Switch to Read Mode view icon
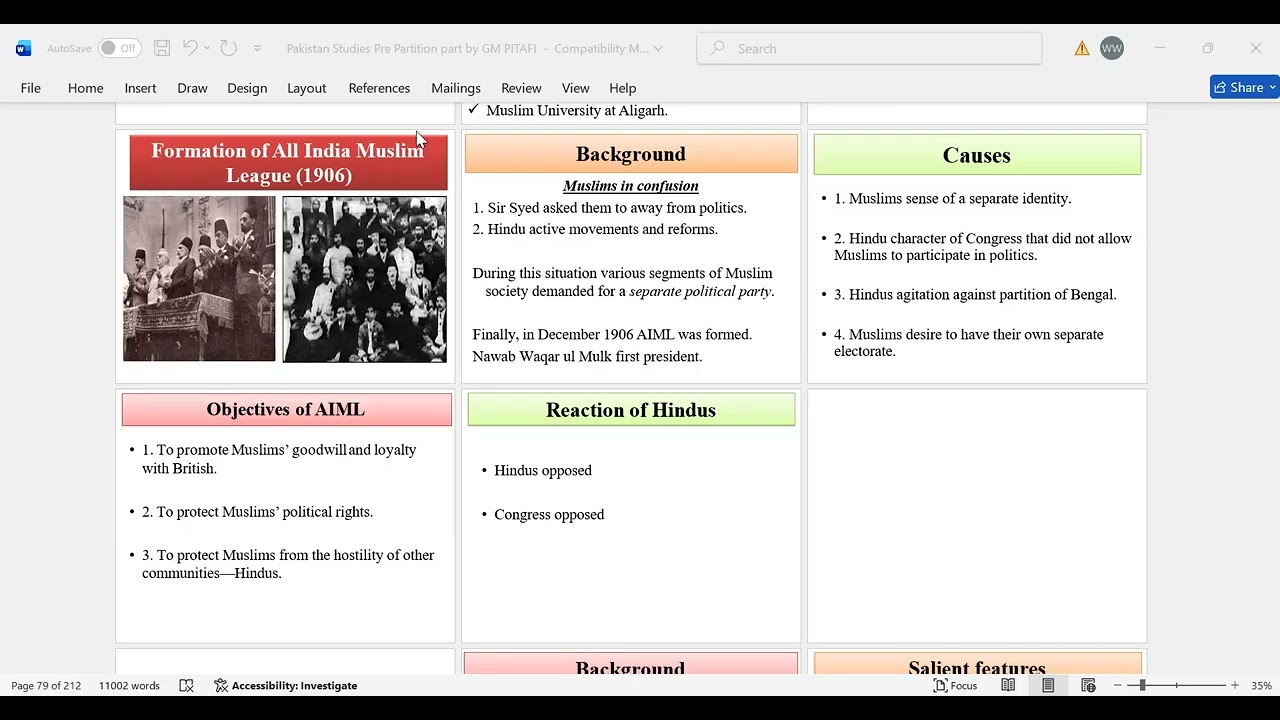1280x720 pixels. point(1008,685)
